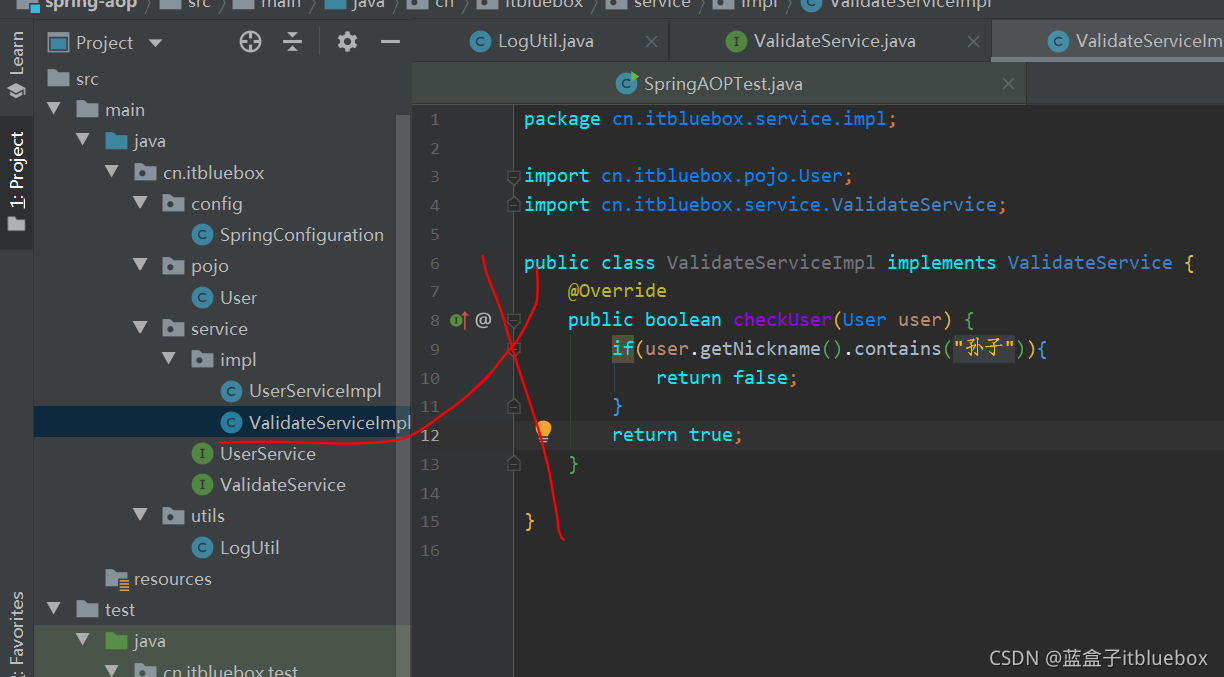Click the fold end marker on line 11
1224x677 pixels.
(513, 406)
